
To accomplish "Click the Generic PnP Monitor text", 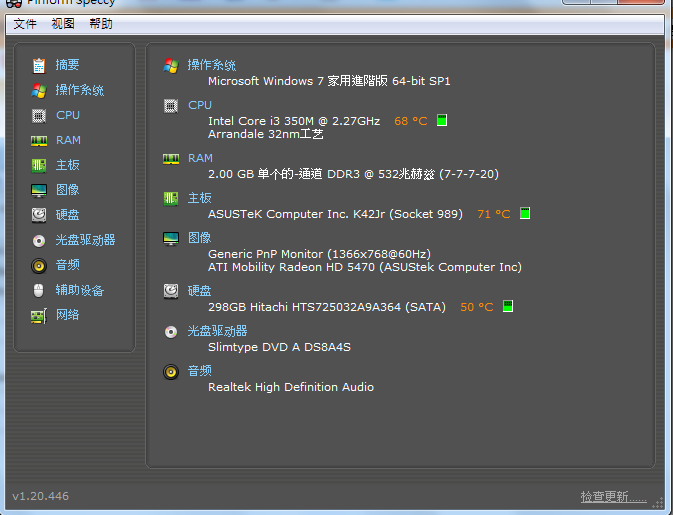I will (x=319, y=254).
